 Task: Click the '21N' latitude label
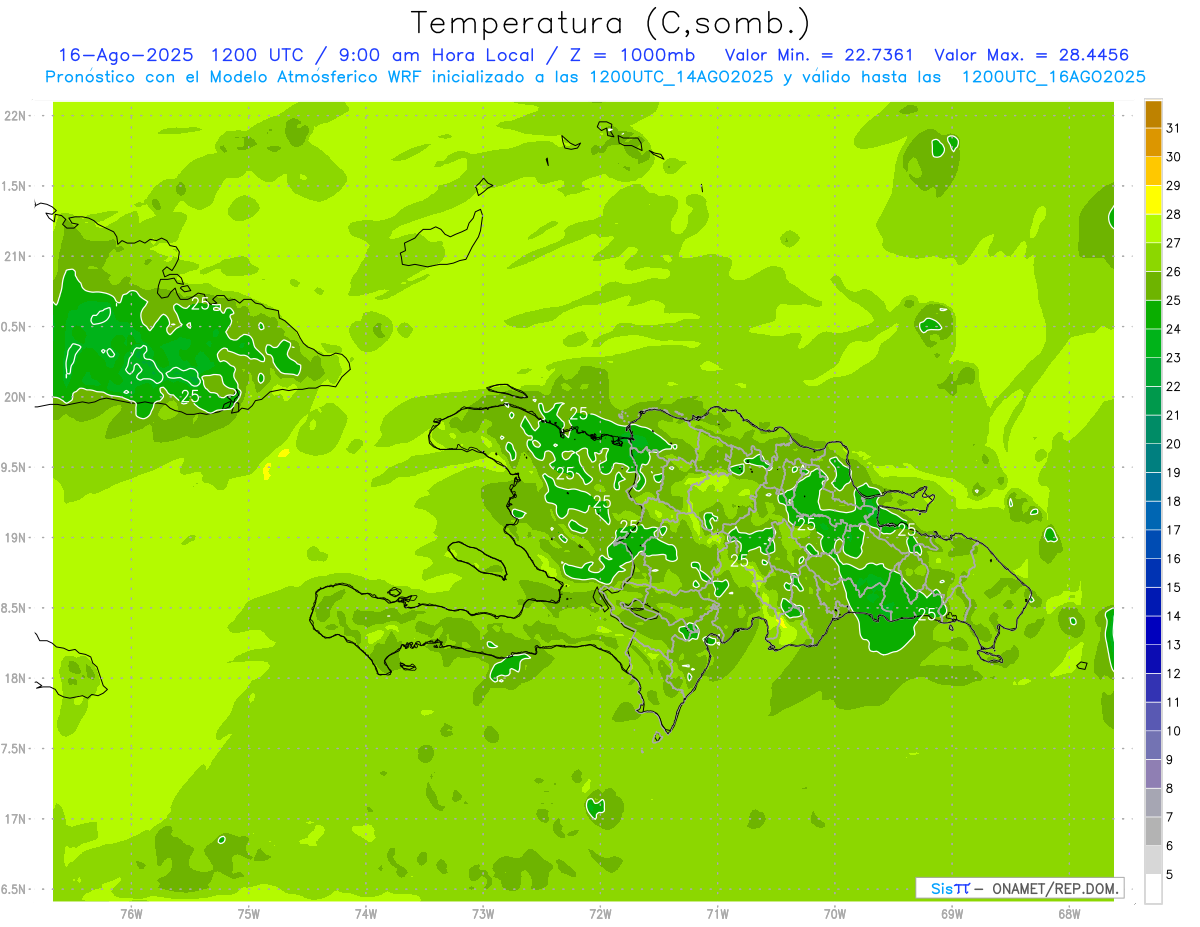[x=14, y=256]
